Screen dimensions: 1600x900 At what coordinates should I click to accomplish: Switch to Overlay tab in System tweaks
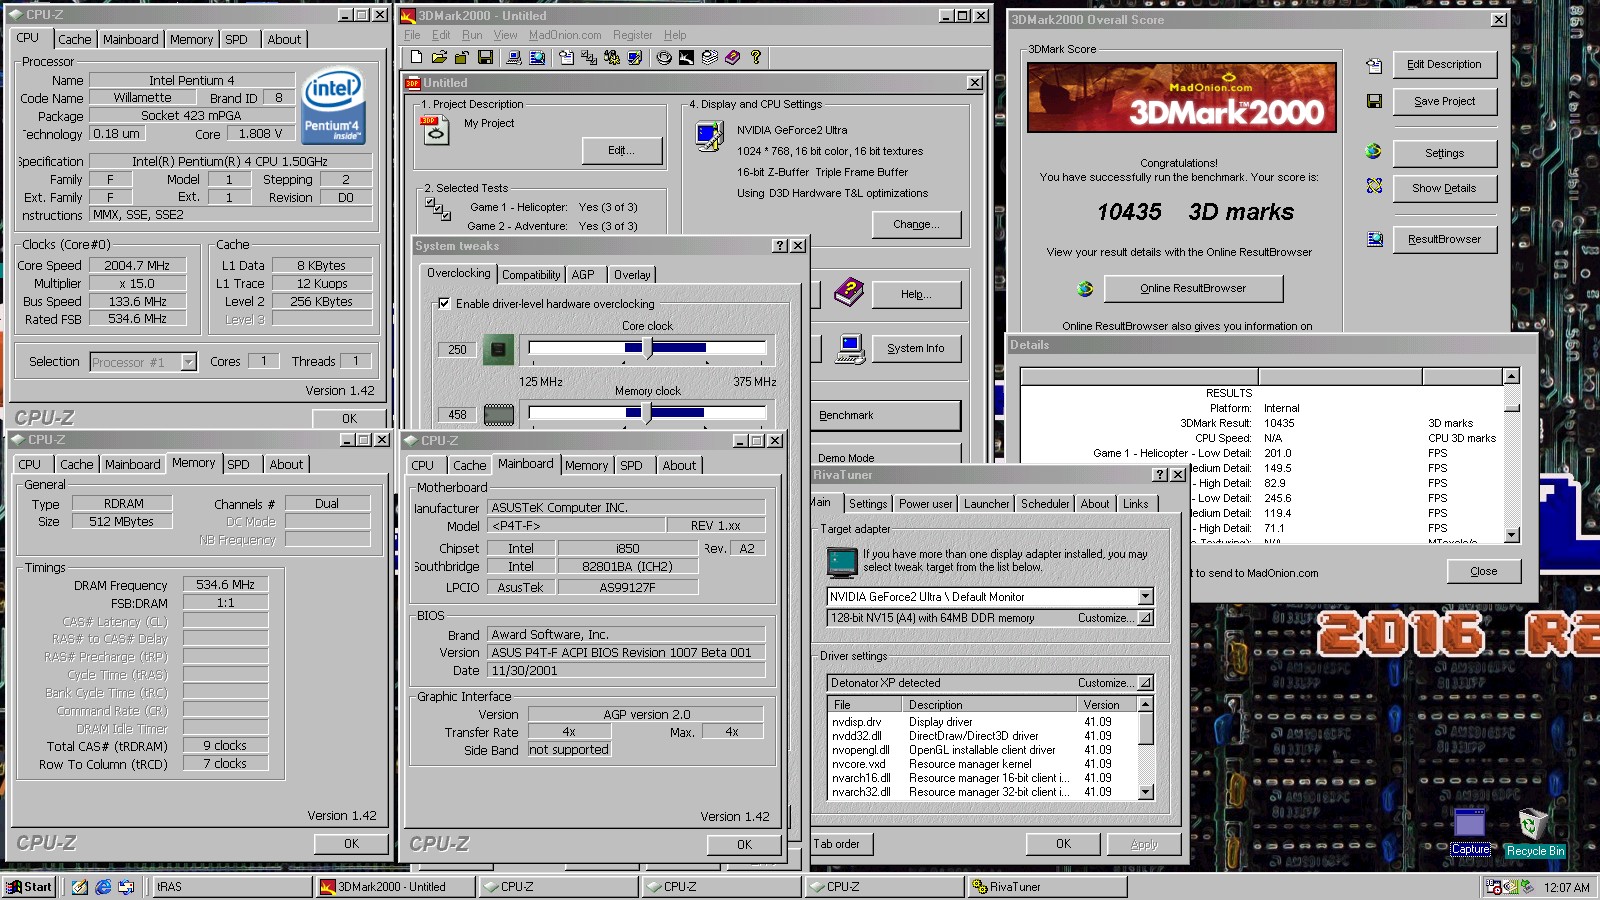(632, 275)
